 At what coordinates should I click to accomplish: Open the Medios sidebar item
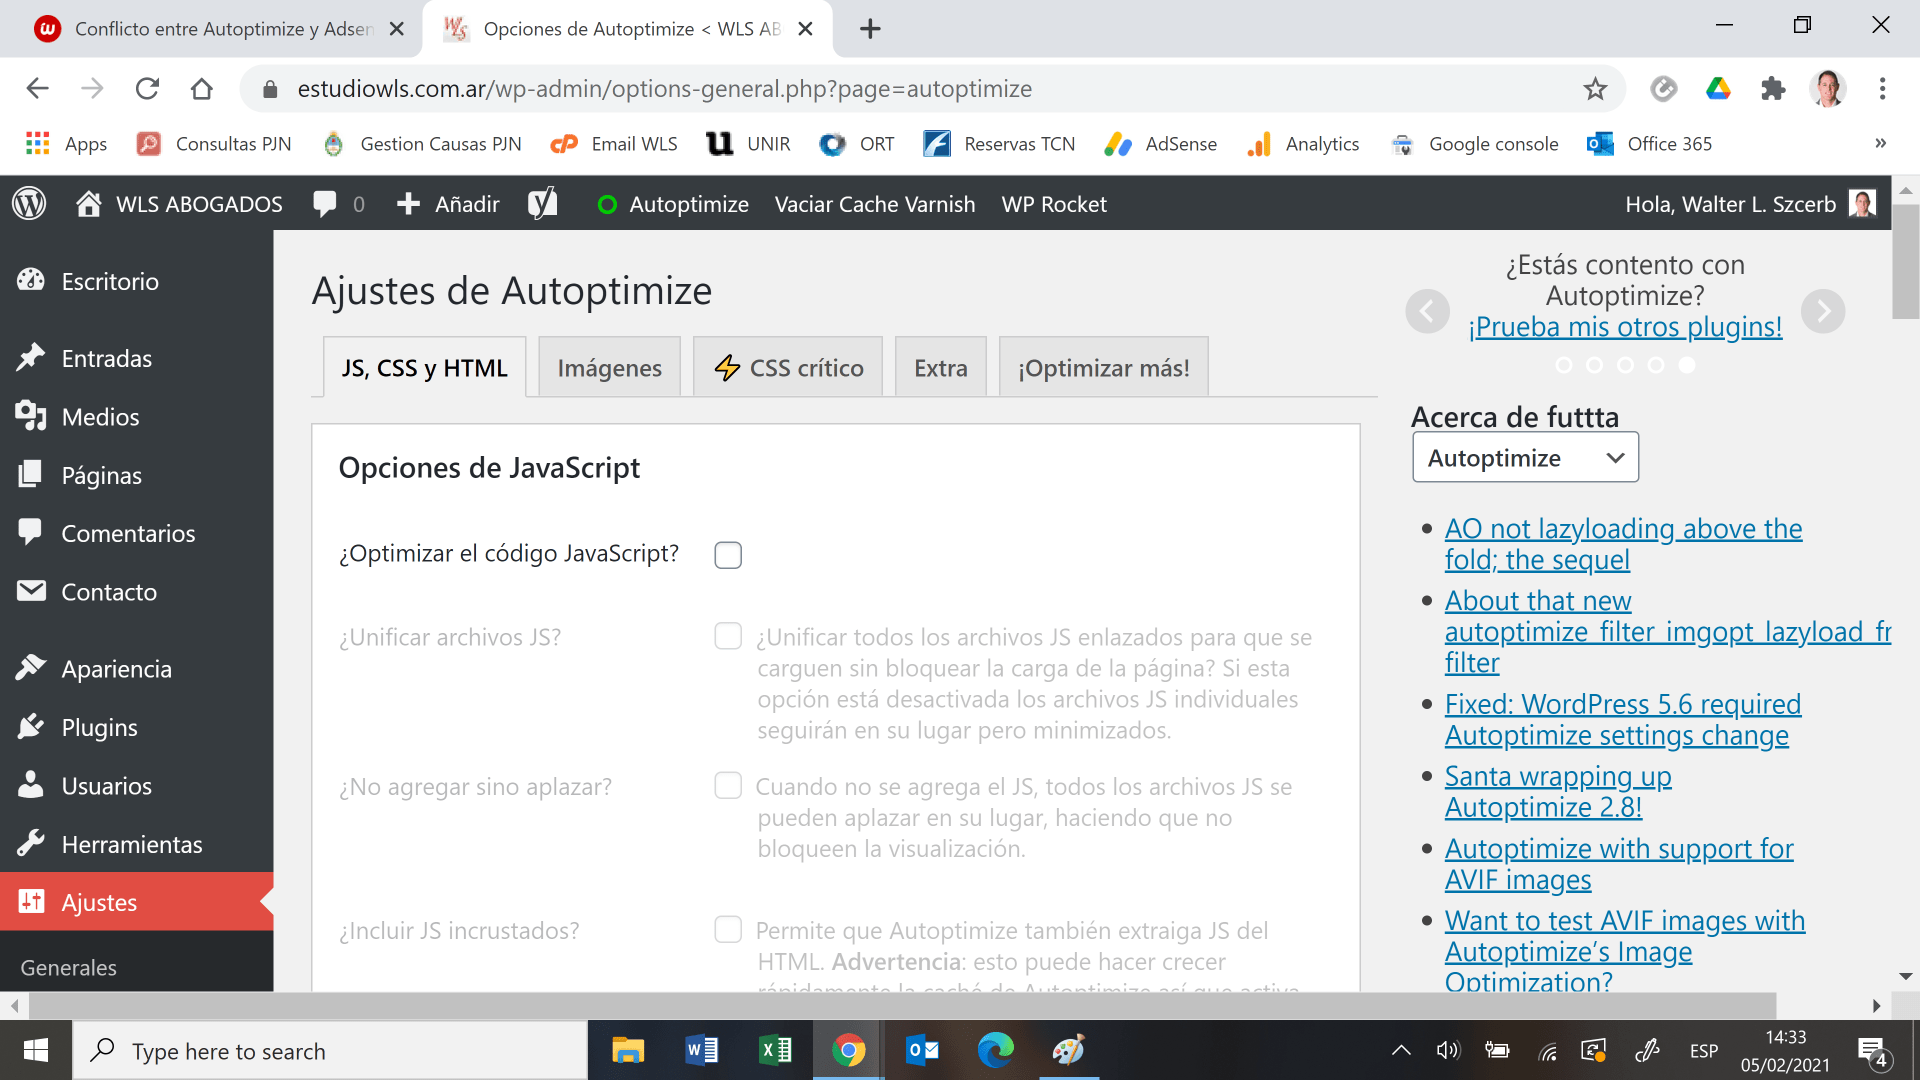tap(136, 417)
